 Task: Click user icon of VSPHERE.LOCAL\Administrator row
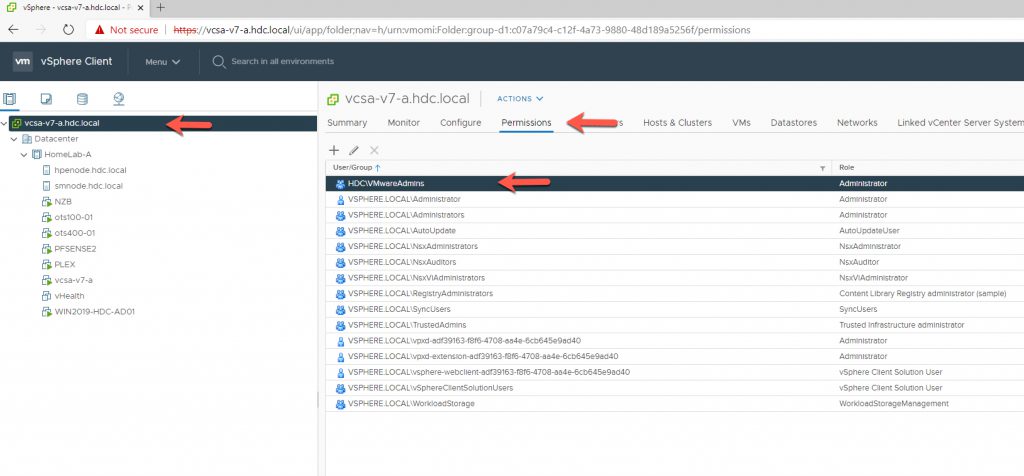click(340, 200)
